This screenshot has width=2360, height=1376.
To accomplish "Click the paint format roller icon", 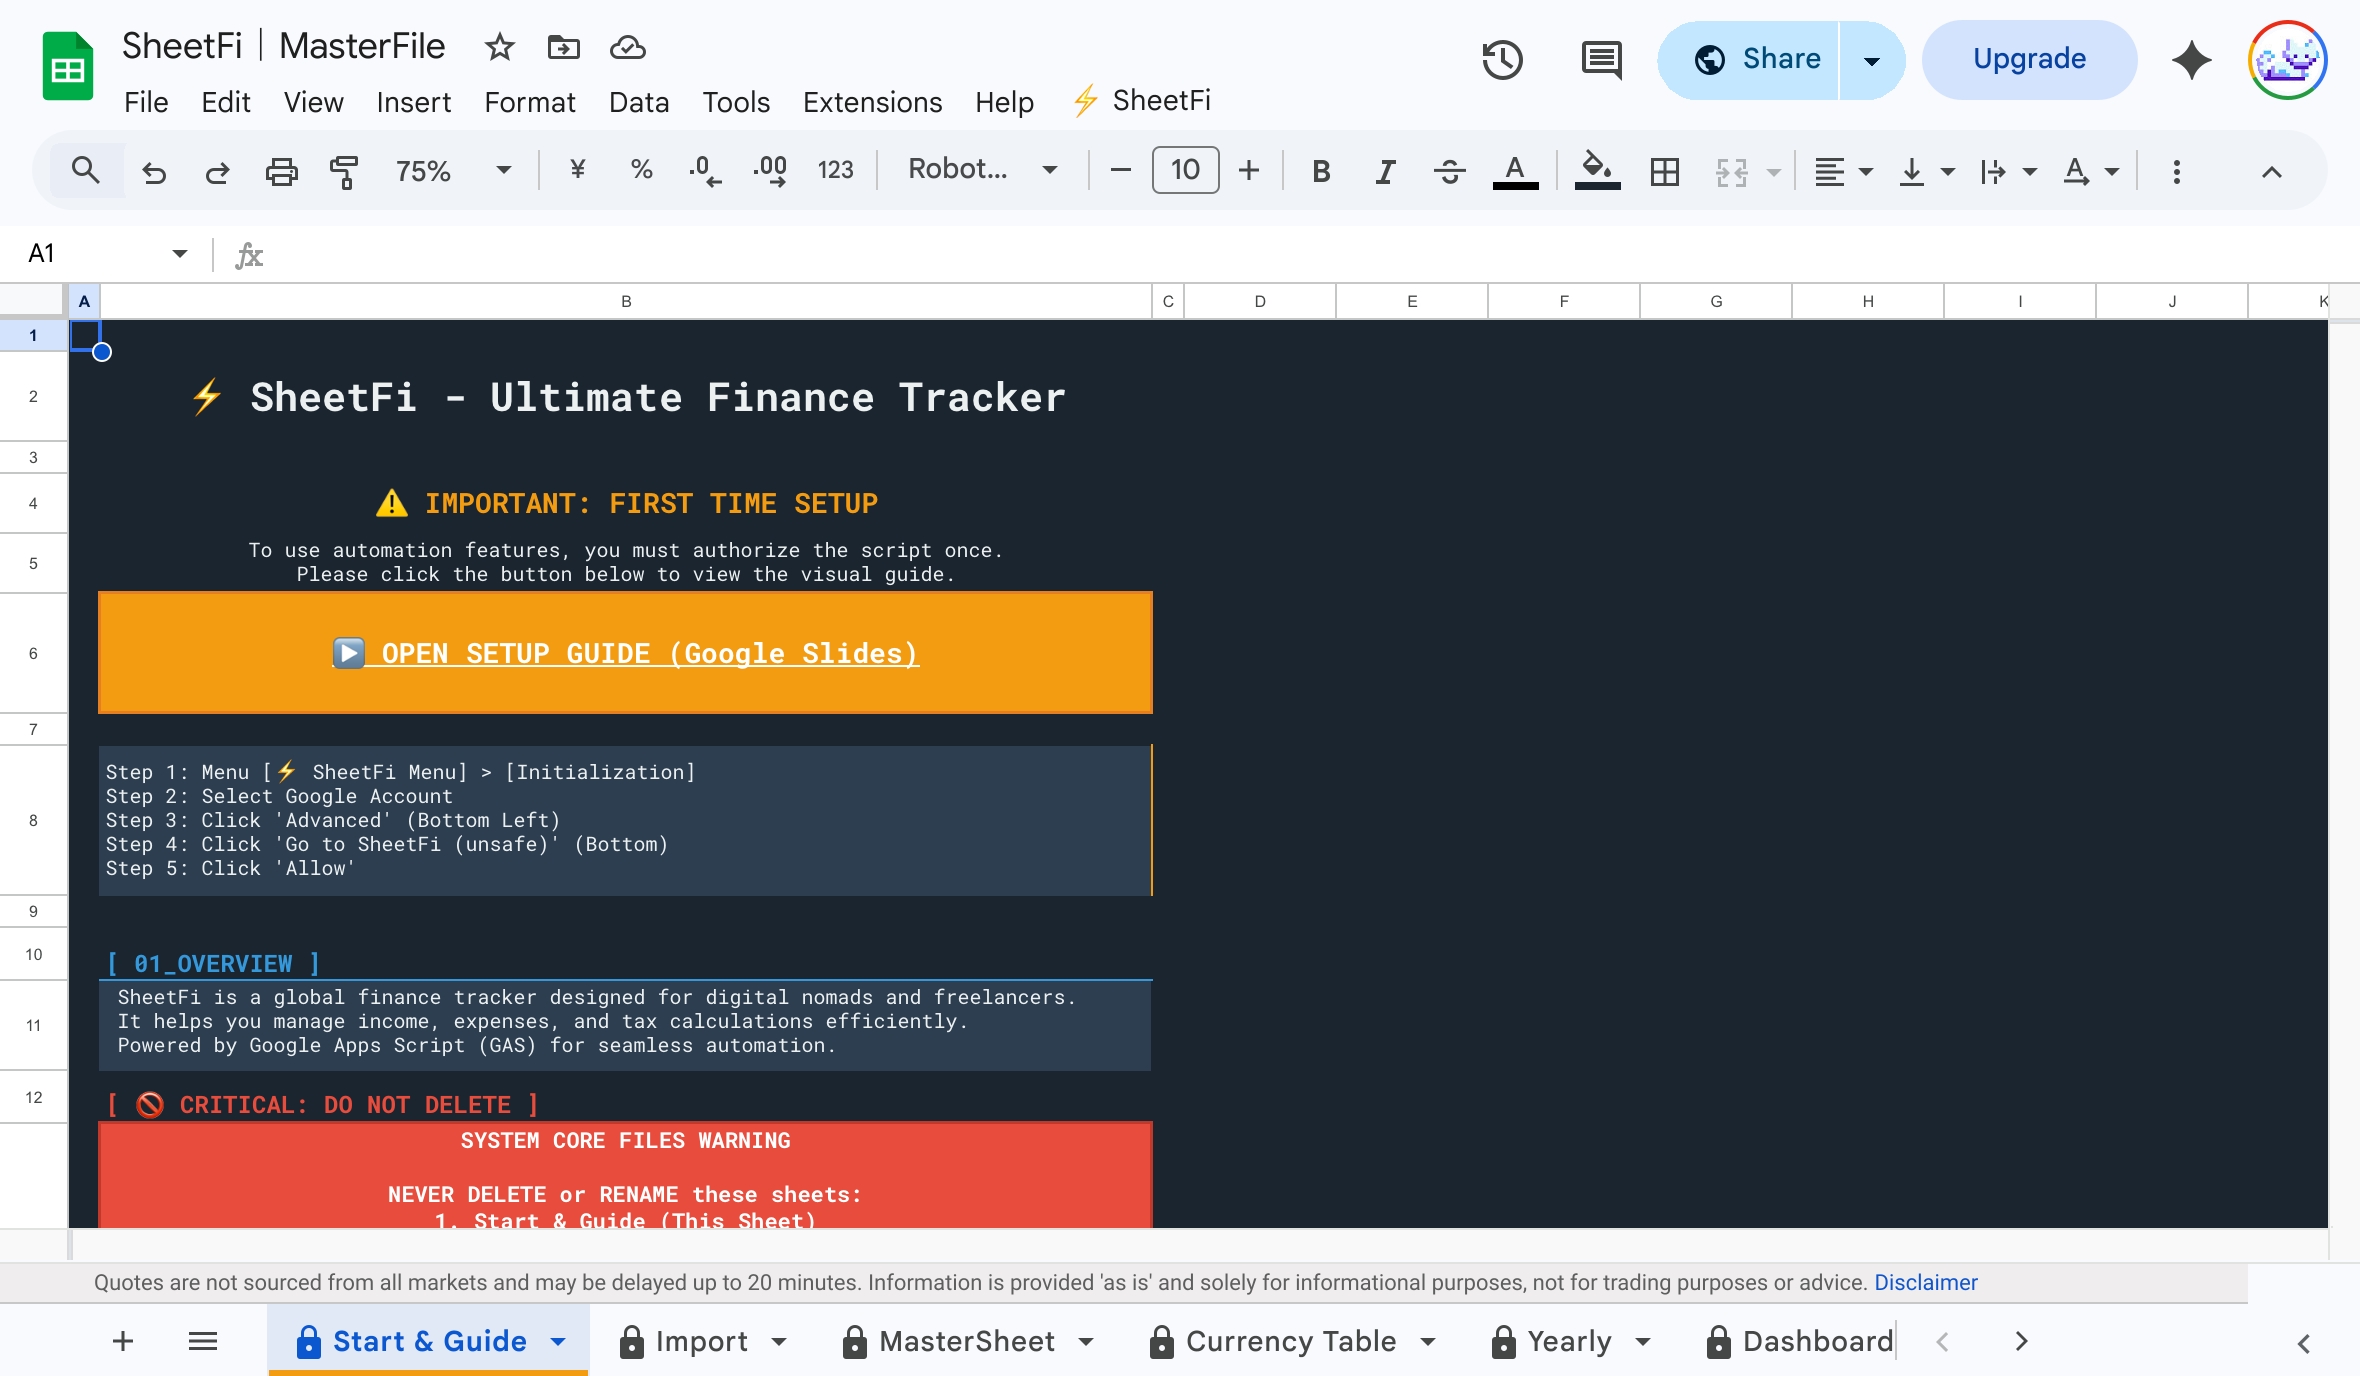I will tap(344, 171).
